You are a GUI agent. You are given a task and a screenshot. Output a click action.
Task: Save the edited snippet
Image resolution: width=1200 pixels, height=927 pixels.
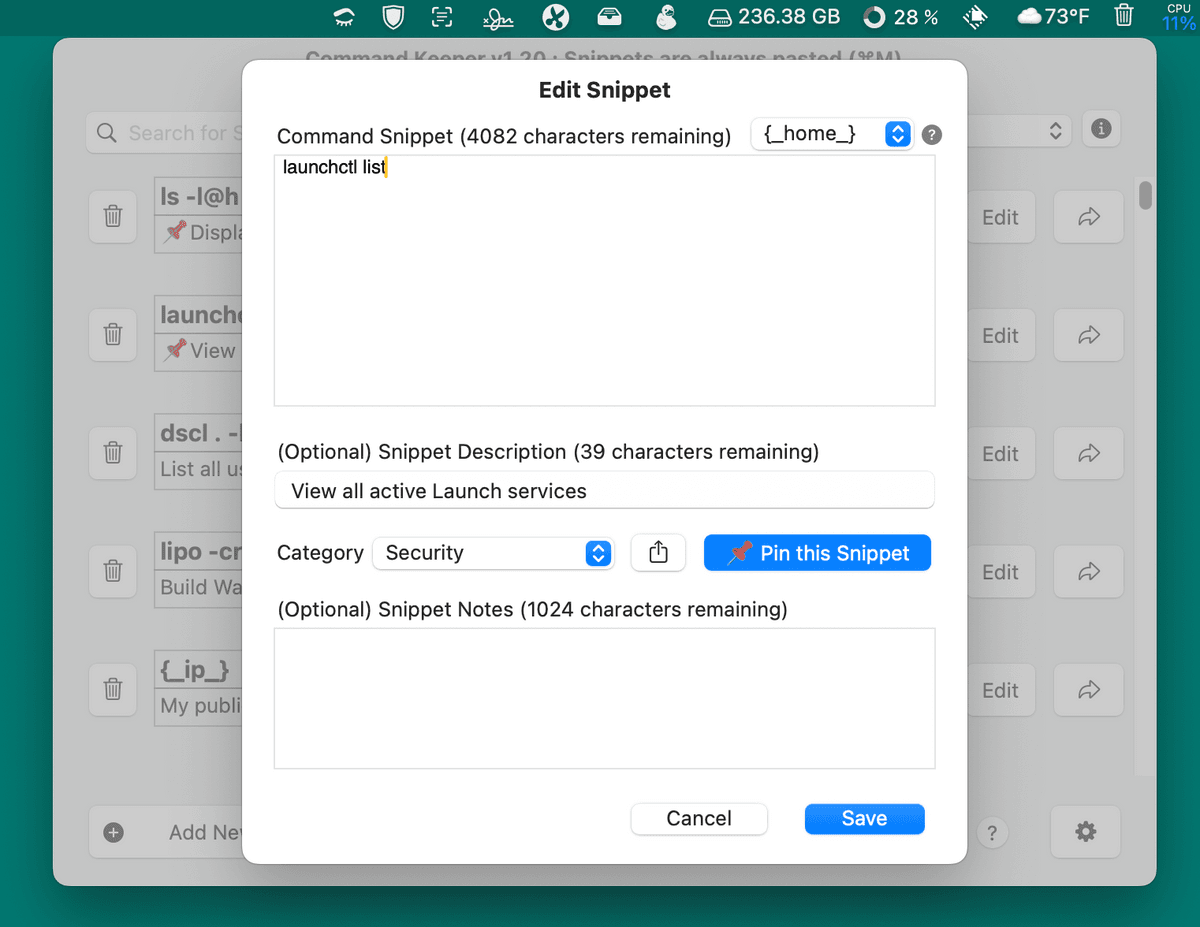point(864,818)
